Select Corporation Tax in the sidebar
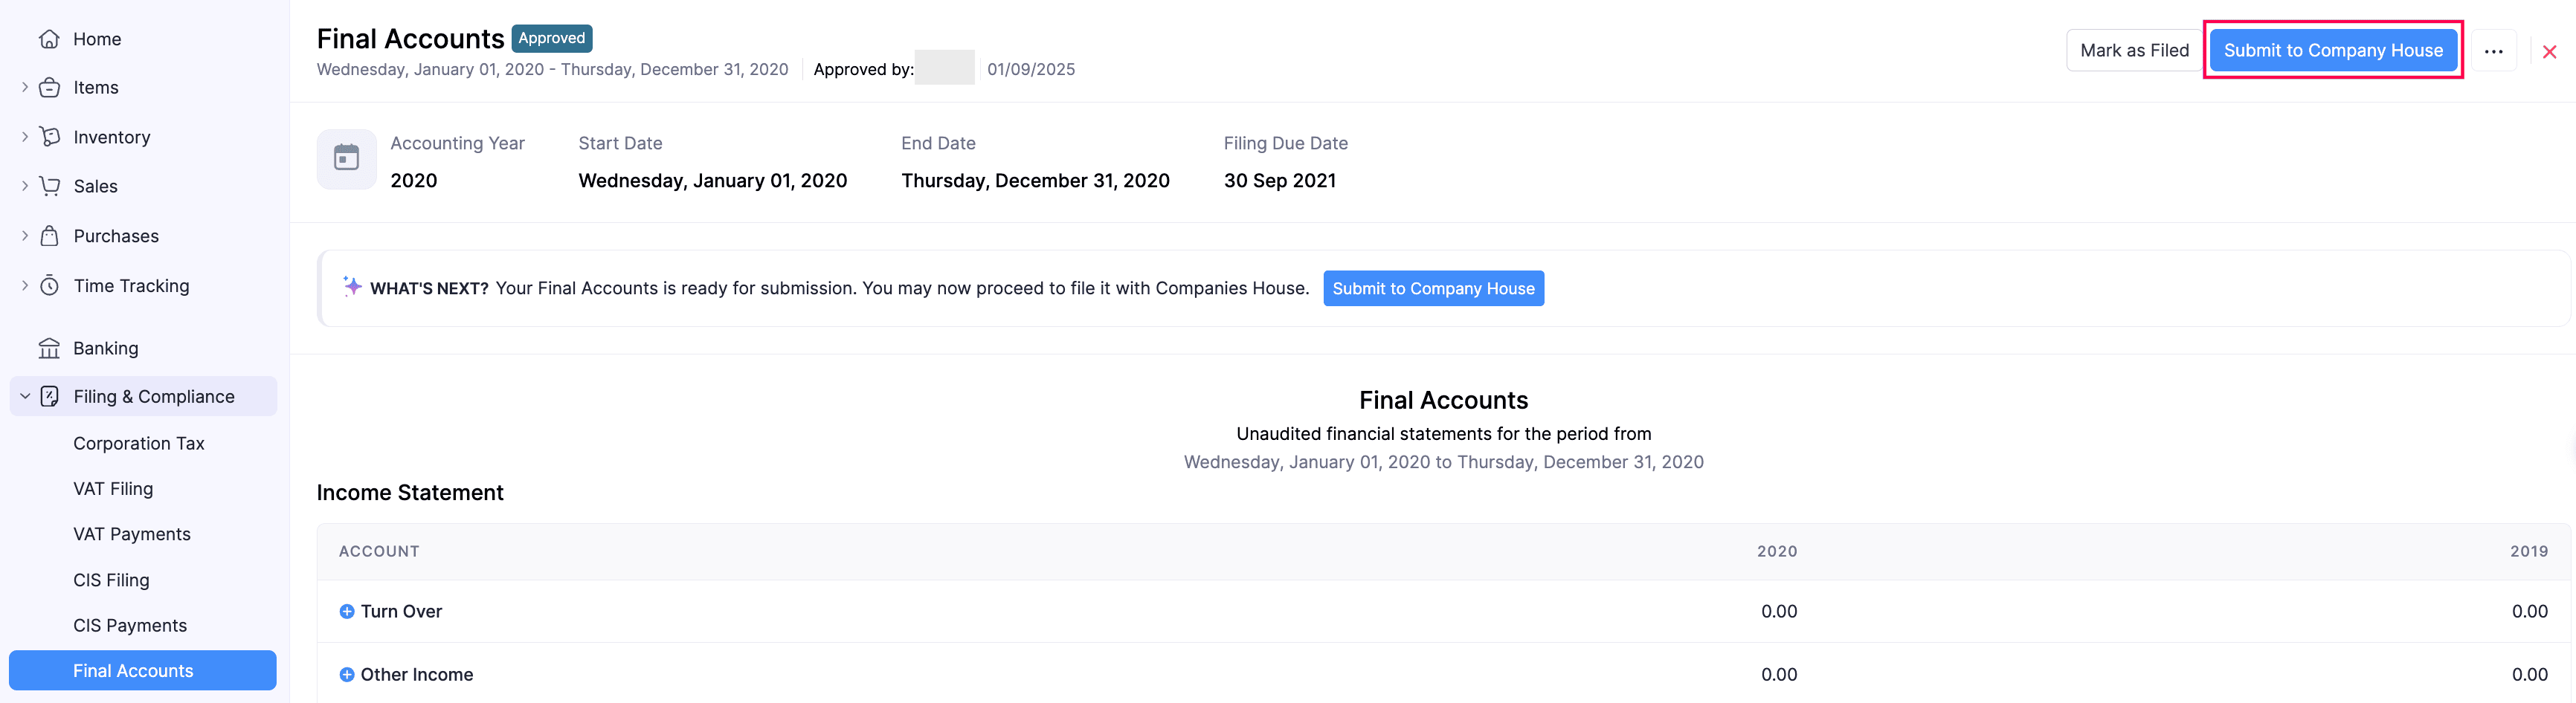 coord(138,443)
